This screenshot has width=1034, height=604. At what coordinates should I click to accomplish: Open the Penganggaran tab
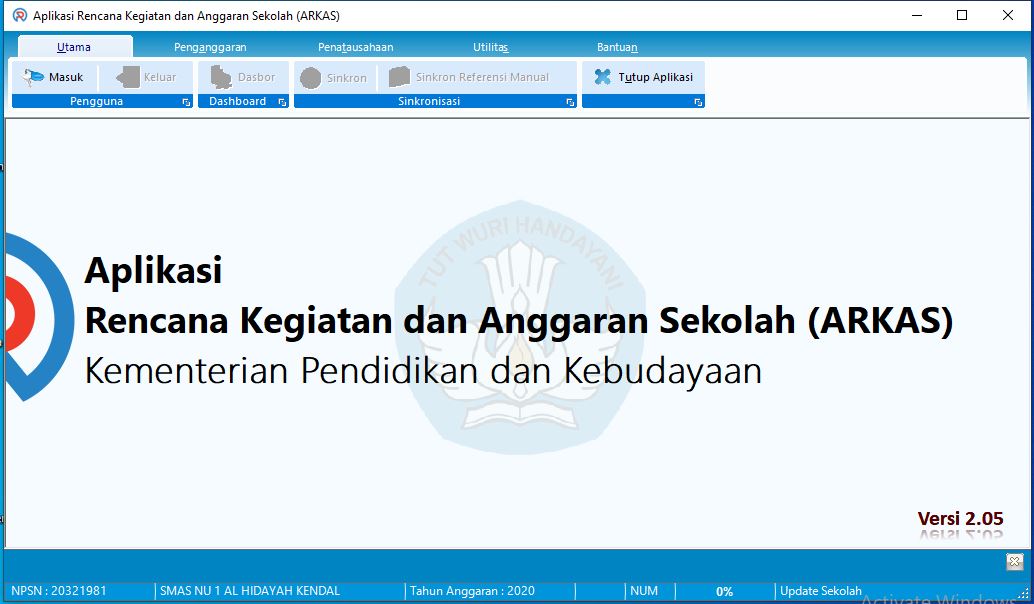(210, 47)
